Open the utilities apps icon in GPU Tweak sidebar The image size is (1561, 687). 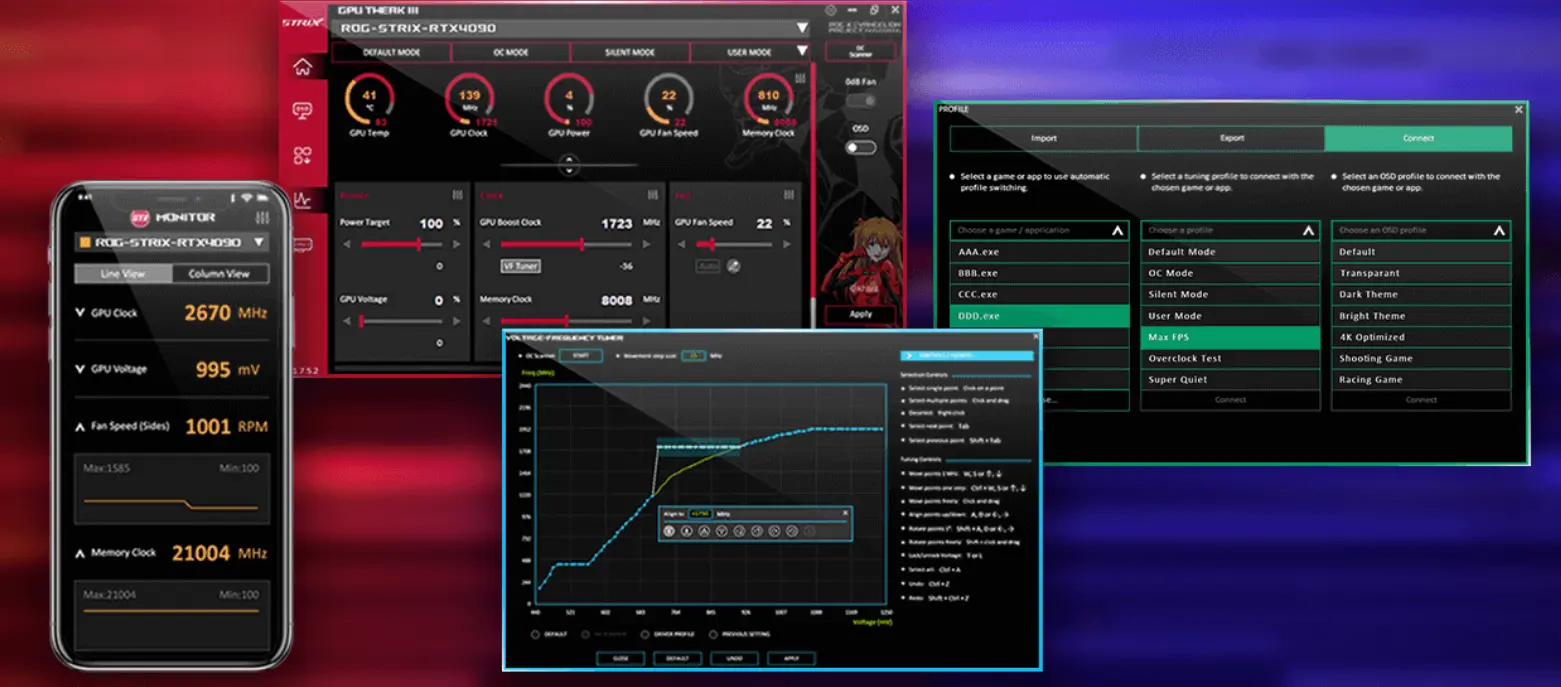pos(302,155)
